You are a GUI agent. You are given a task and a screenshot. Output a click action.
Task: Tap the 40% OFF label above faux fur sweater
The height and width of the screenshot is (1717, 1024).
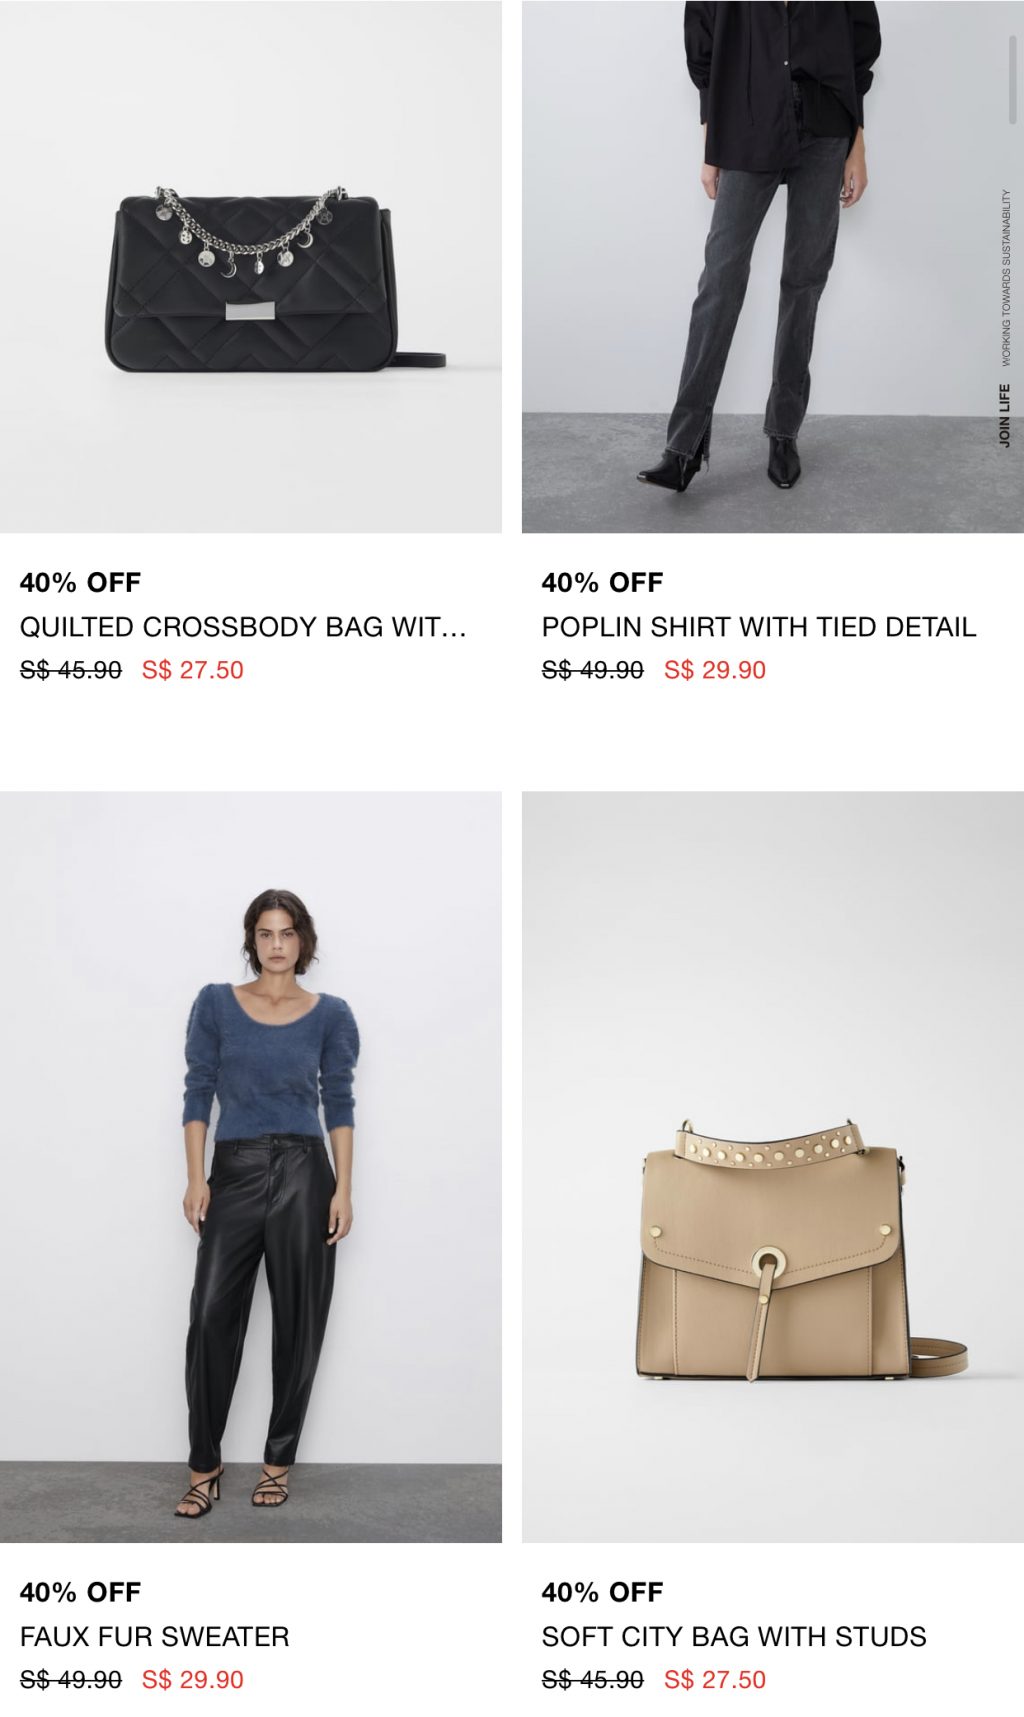[80, 1593]
